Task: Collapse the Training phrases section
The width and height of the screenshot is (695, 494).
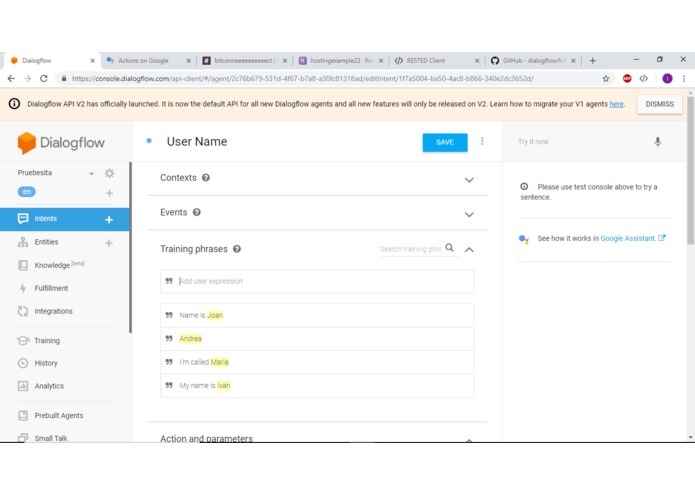Action: pyautogui.click(x=469, y=250)
